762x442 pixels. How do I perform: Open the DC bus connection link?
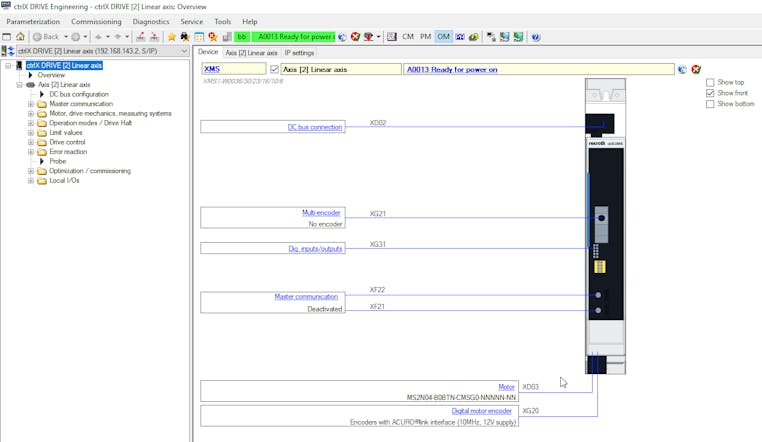pyautogui.click(x=315, y=127)
